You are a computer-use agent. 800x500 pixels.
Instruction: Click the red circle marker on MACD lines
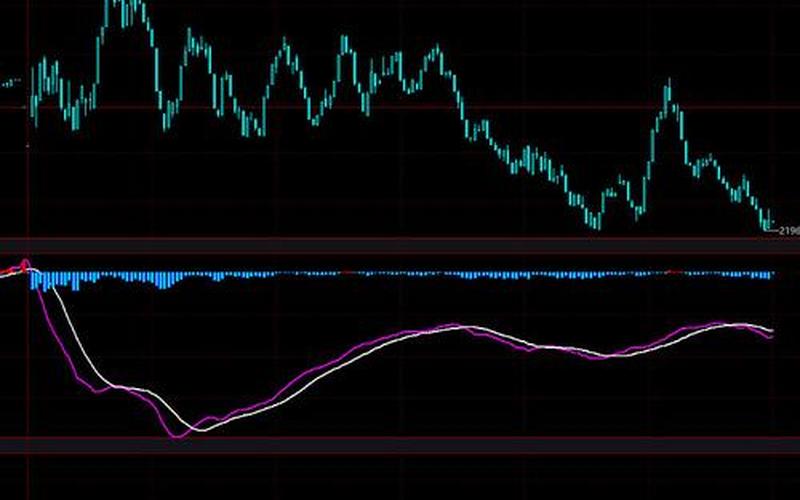coord(26,266)
